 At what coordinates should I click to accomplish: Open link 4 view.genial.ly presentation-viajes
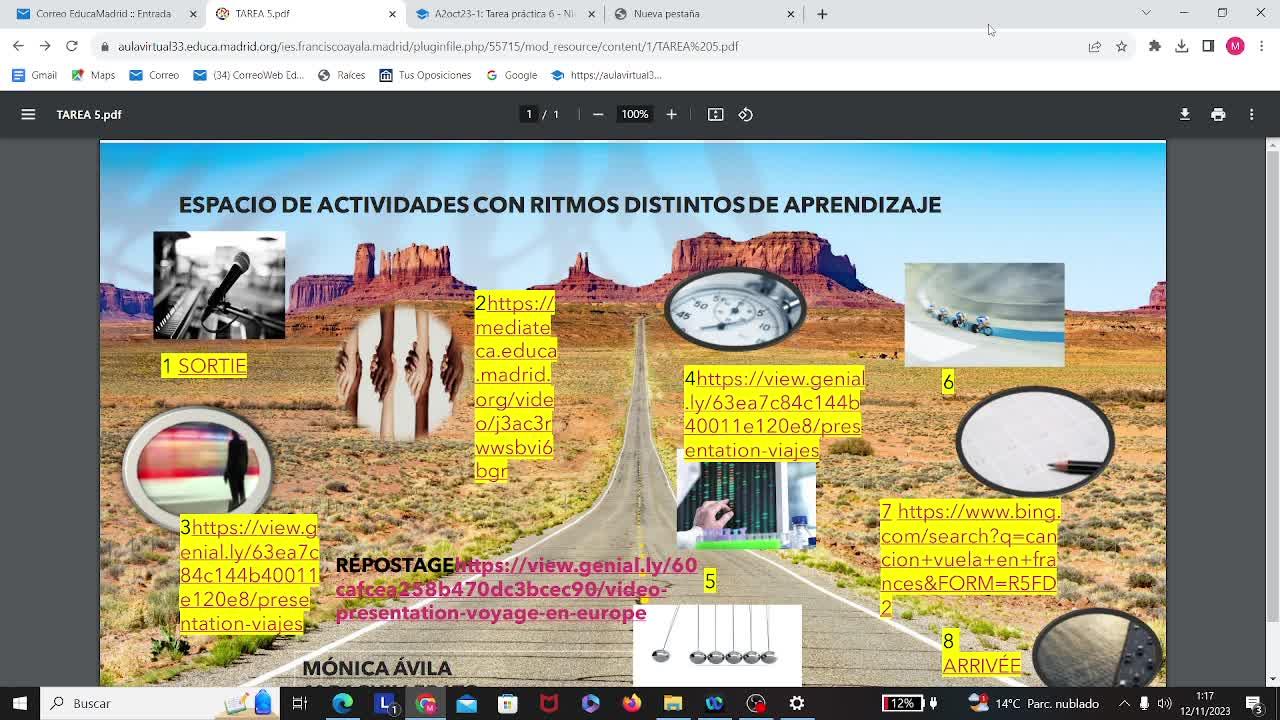pos(774,414)
